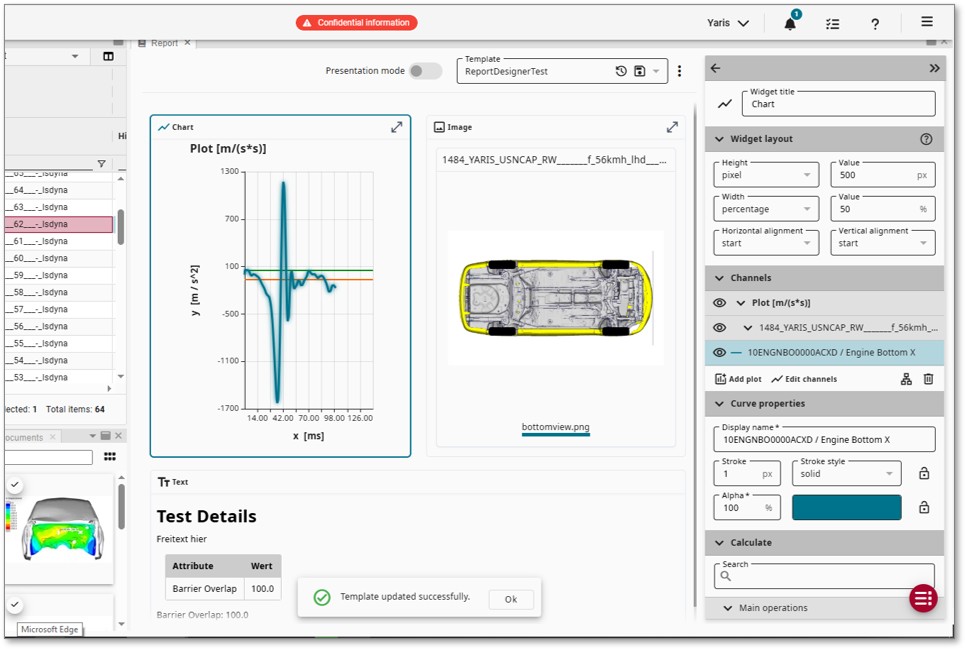
Task: Delete channel using trash icon
Action: coord(928,379)
